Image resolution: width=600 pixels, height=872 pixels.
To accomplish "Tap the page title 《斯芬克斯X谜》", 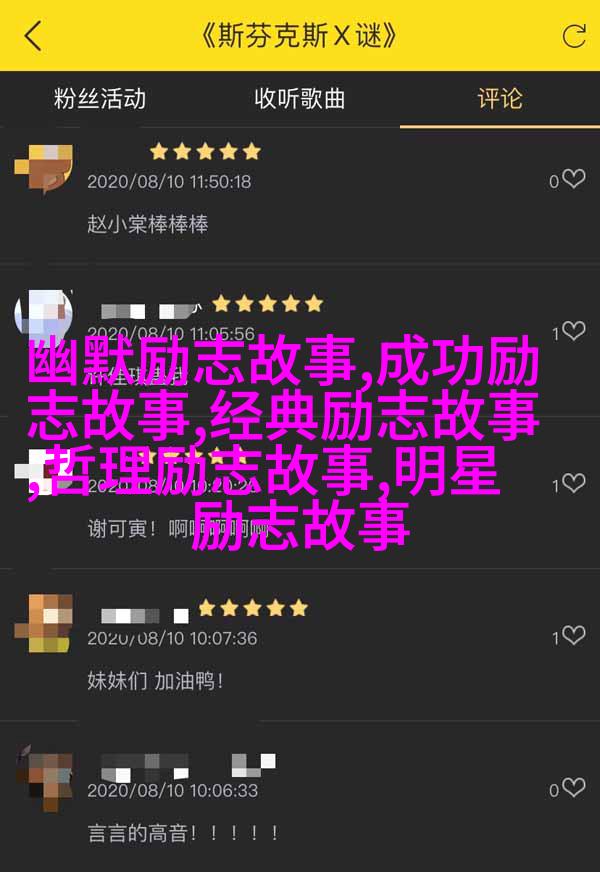I will click(299, 36).
